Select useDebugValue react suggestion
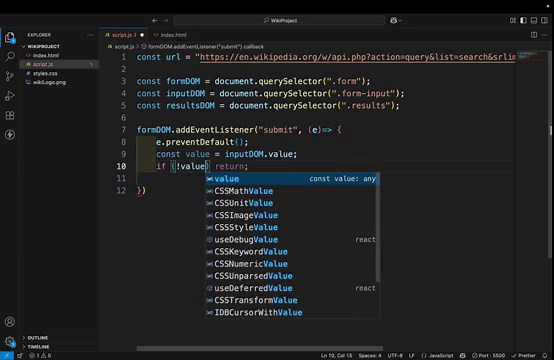 click(x=292, y=240)
